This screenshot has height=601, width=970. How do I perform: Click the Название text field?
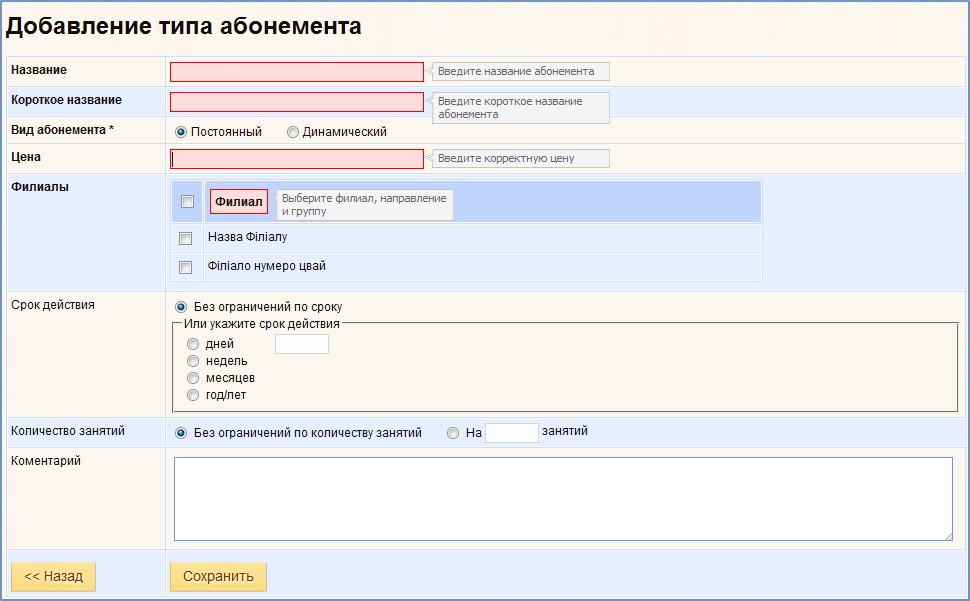coord(297,72)
